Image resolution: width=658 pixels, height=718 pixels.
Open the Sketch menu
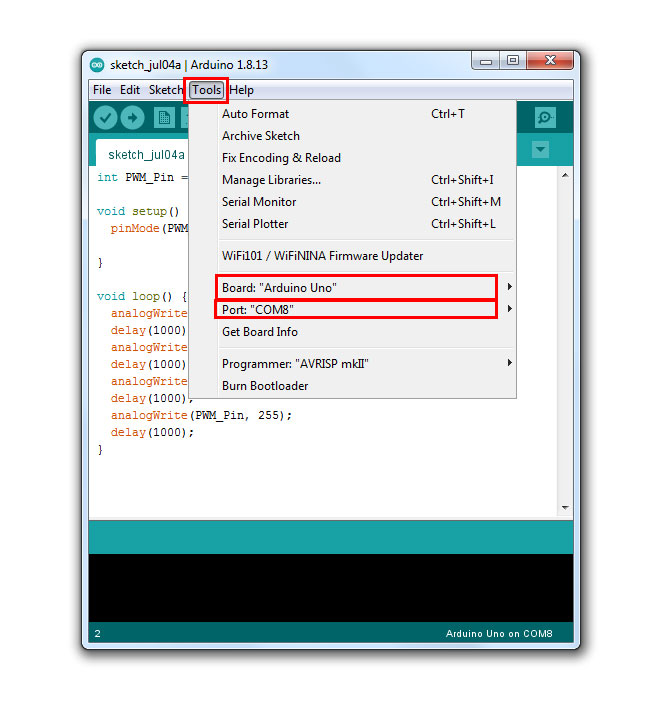(165, 90)
